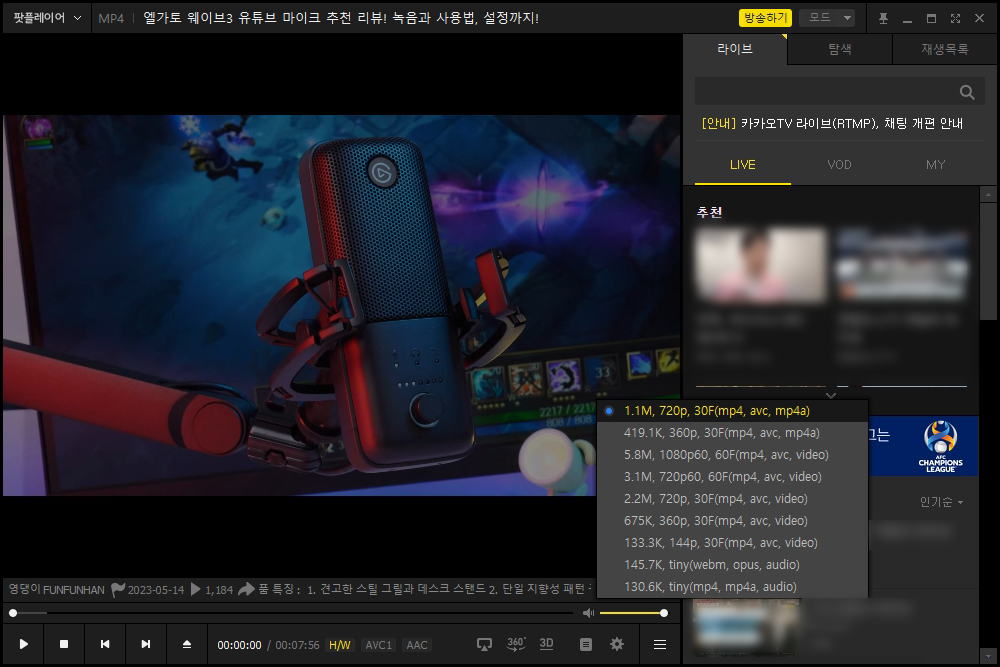Open the first recommended thumbnail under 추천
The height and width of the screenshot is (667, 1000).
click(x=760, y=265)
